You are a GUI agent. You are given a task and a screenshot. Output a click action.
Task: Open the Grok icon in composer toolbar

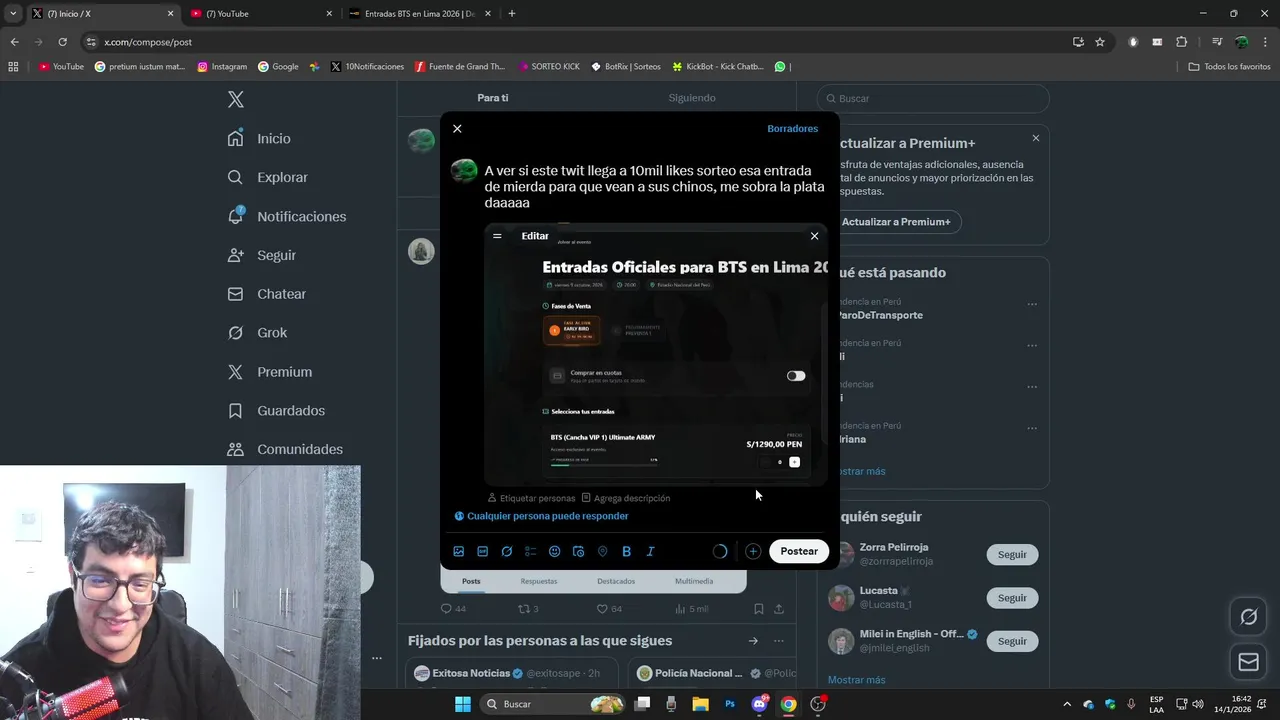[507, 551]
